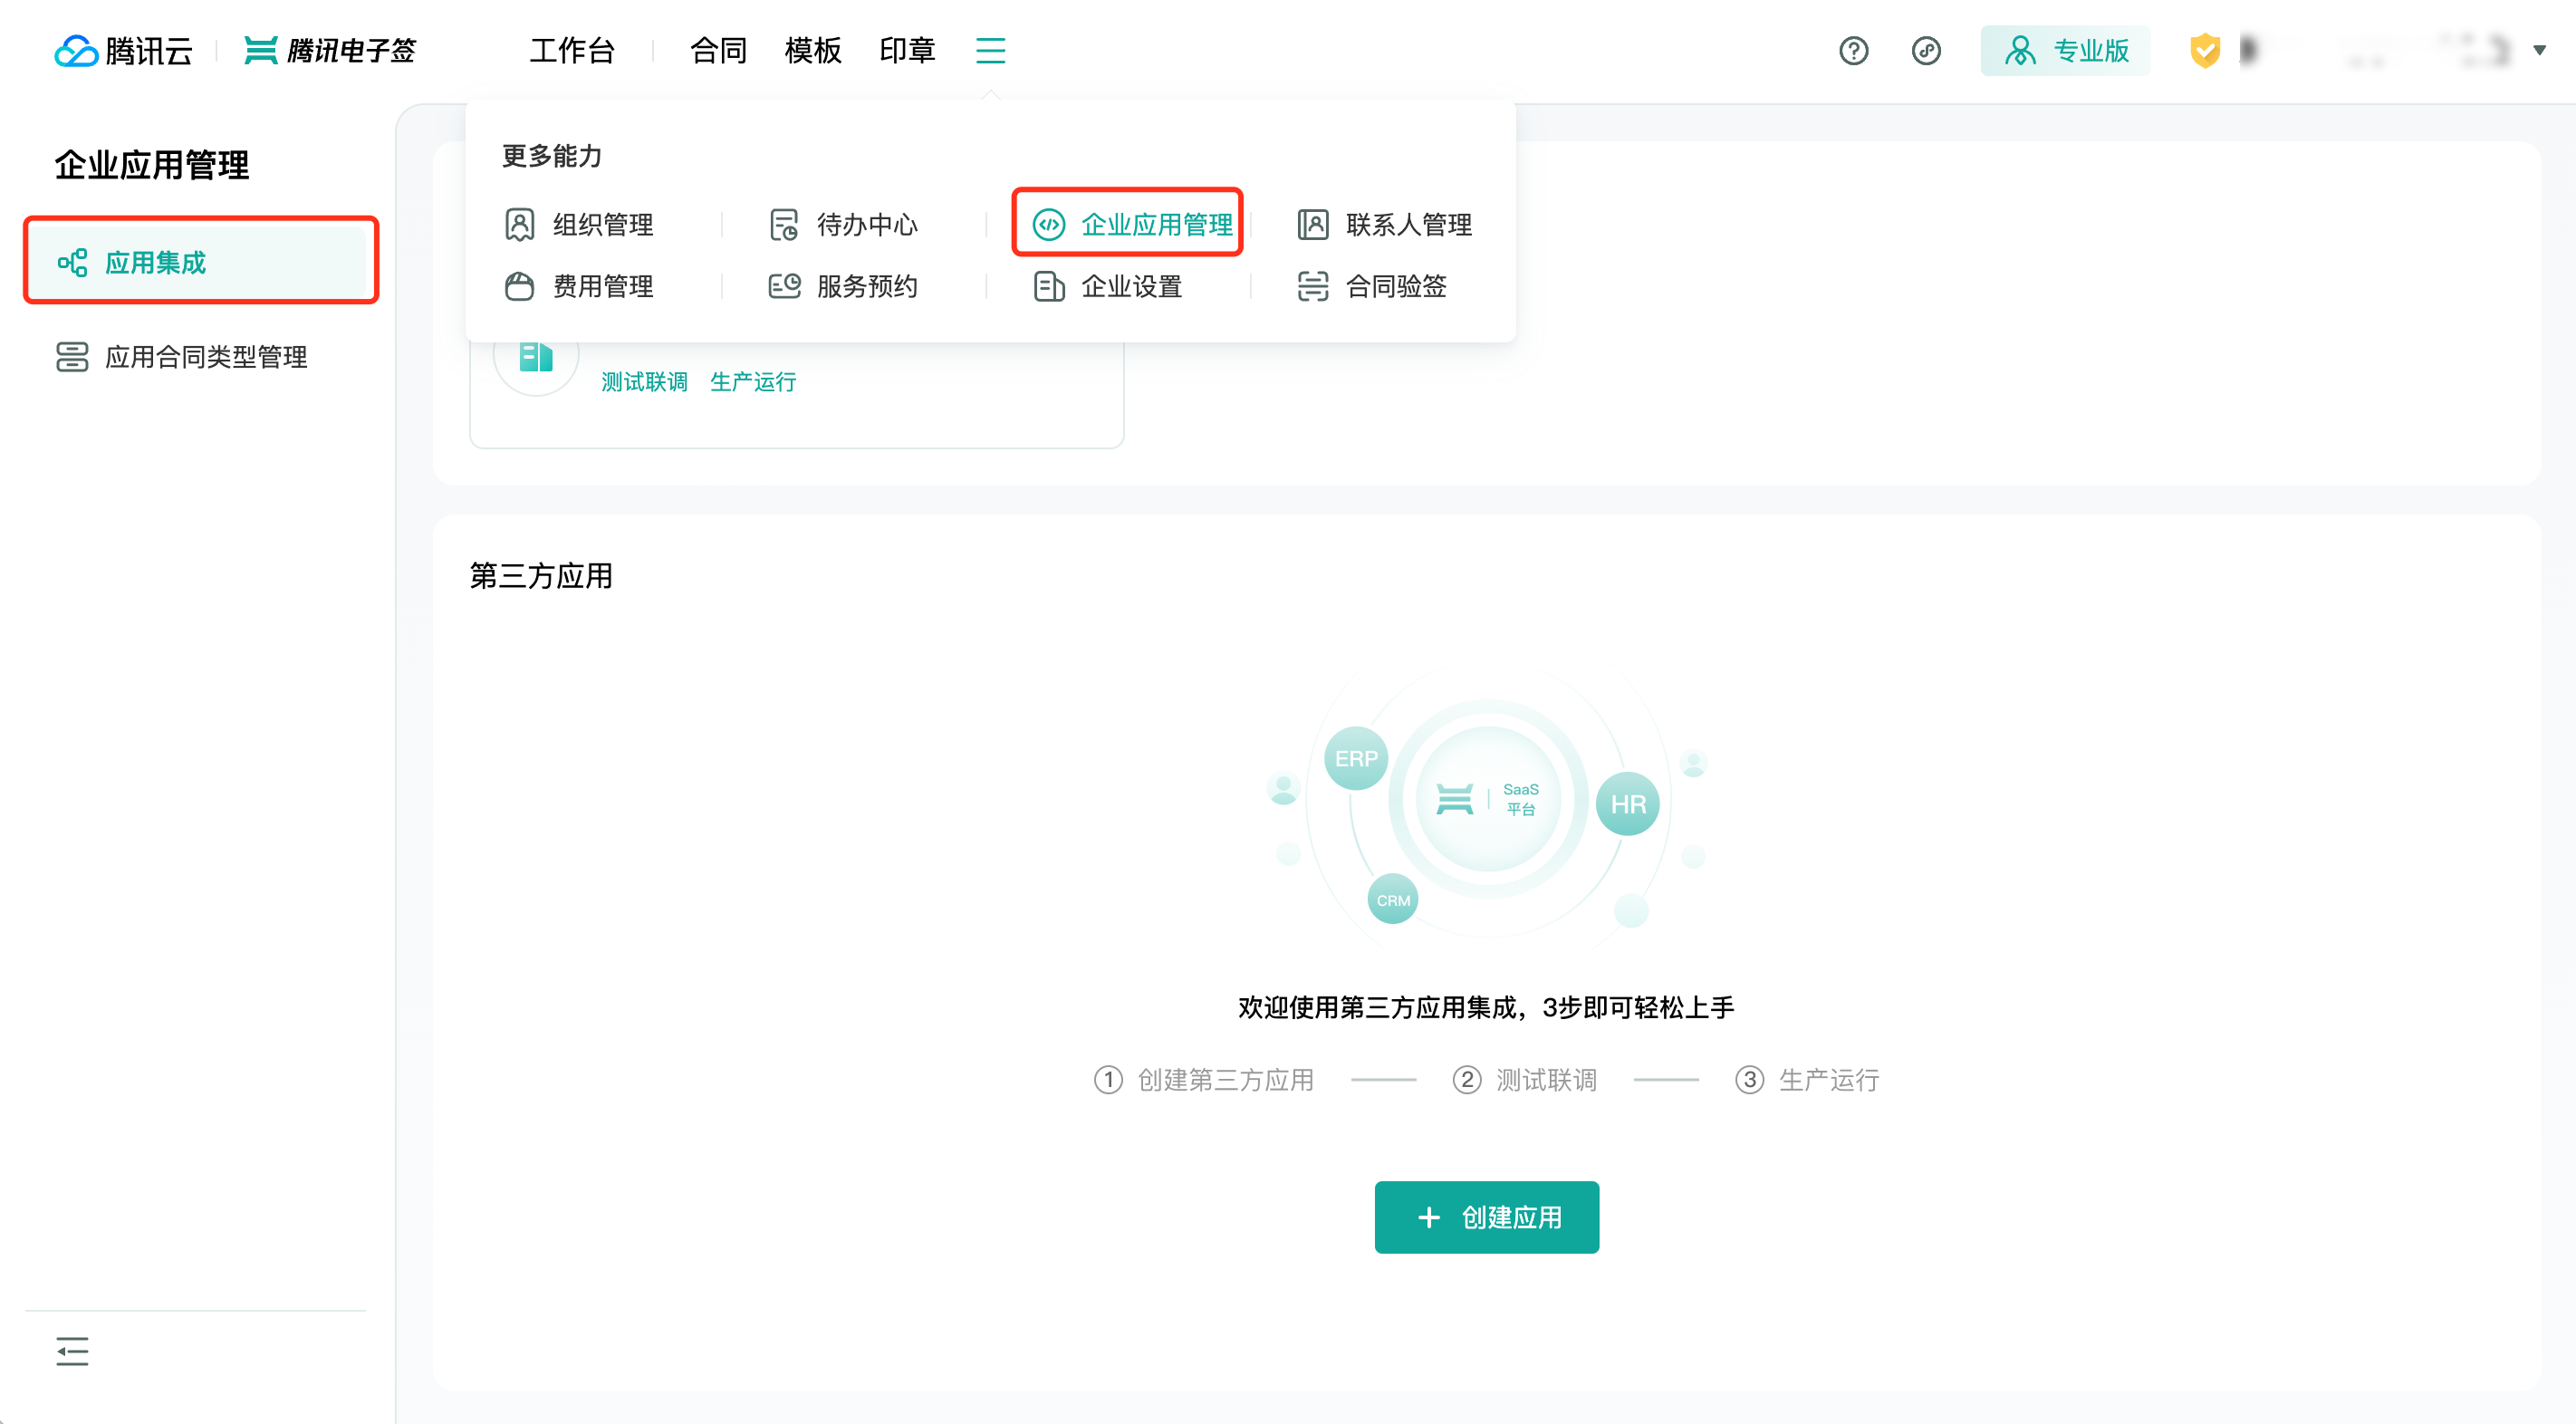Click the gold verified shield icon
Viewport: 2576px width, 1424px height.
coord(2204,50)
